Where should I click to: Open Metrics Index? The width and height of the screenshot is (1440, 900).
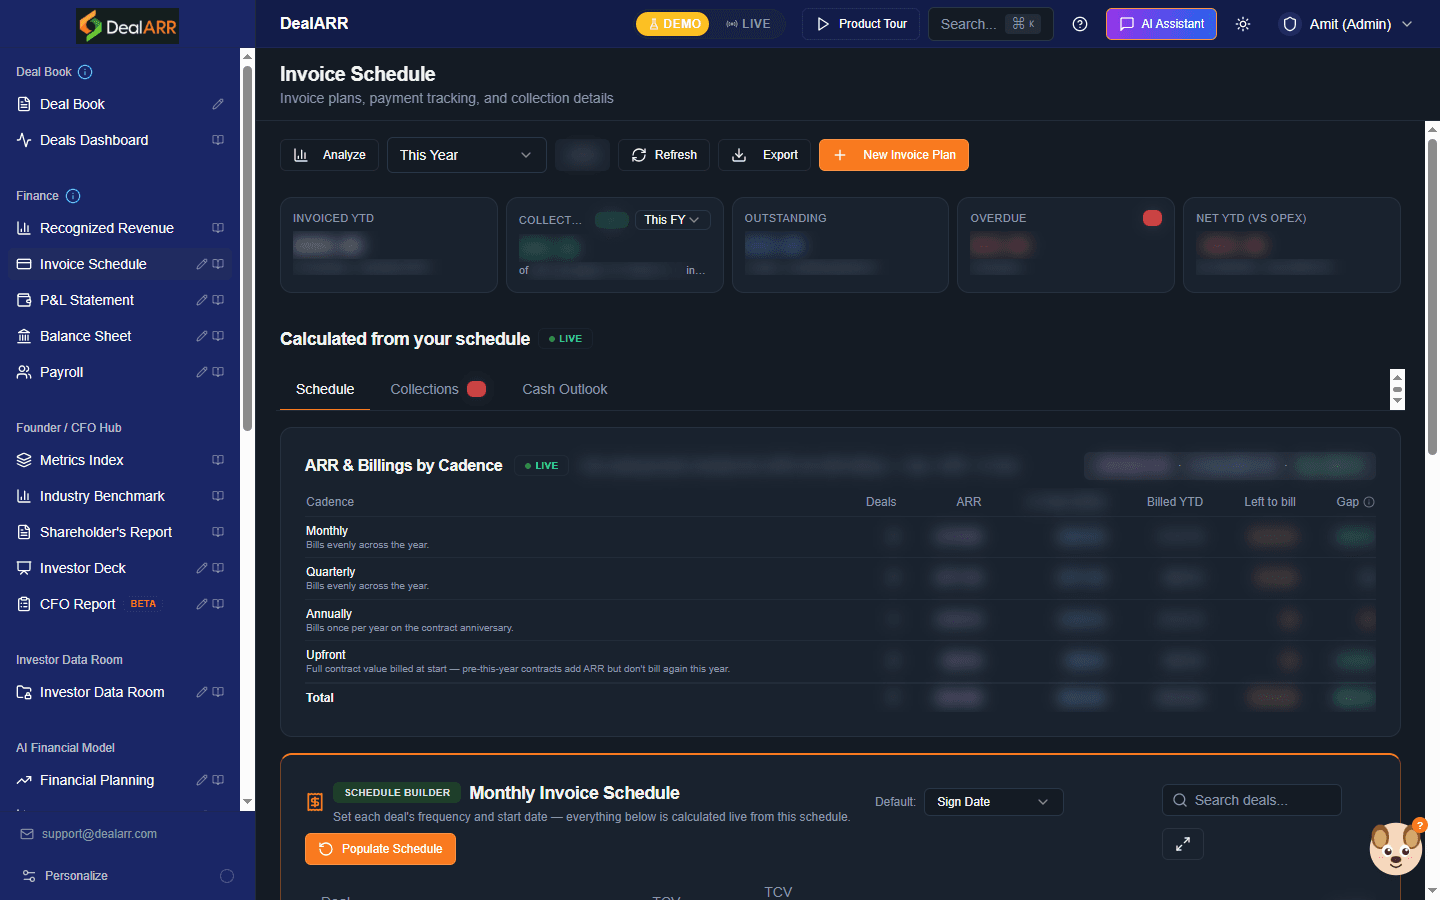(x=82, y=460)
